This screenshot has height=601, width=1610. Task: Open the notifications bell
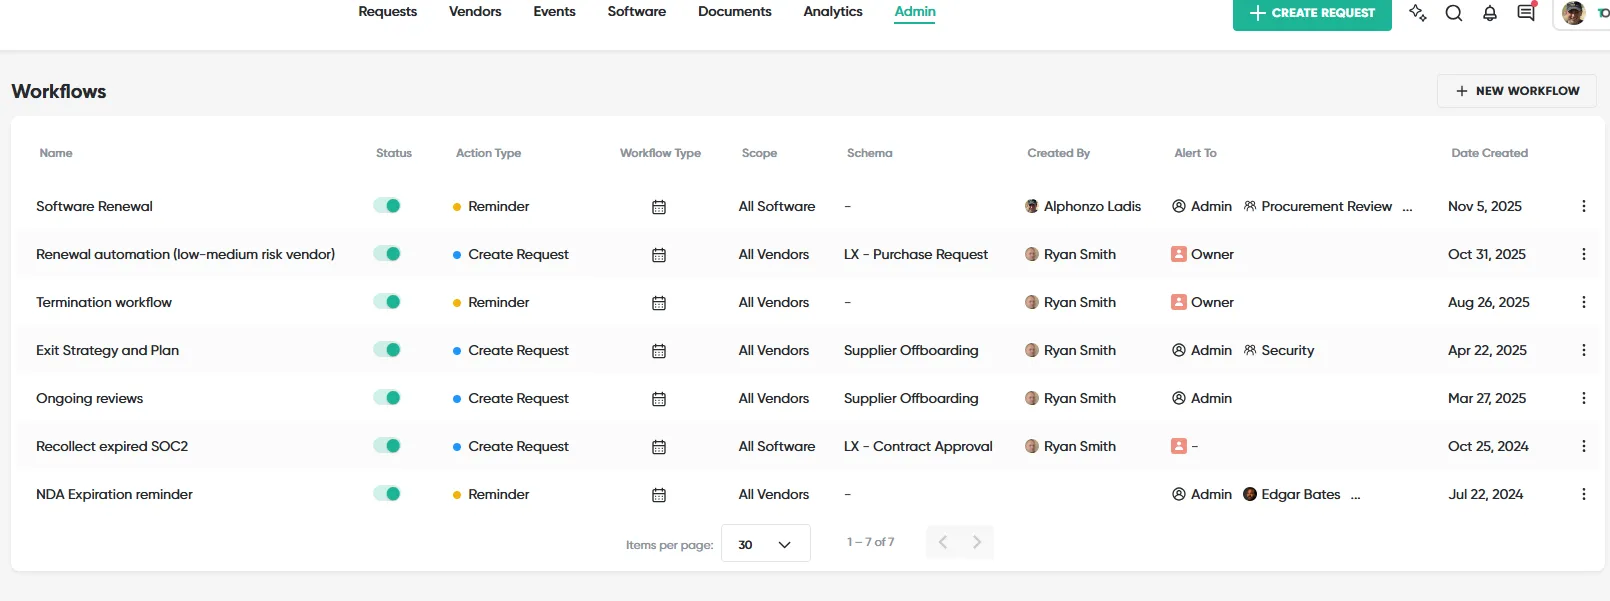(x=1490, y=13)
